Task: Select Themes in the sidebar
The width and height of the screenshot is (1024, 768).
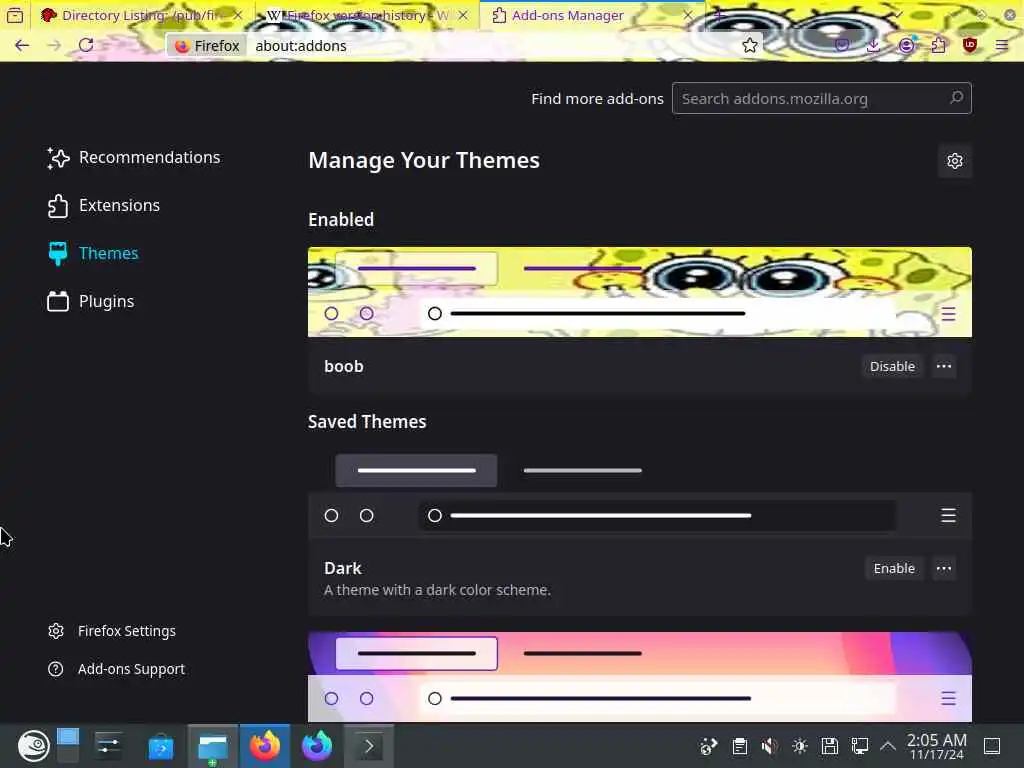Action: [x=93, y=253]
